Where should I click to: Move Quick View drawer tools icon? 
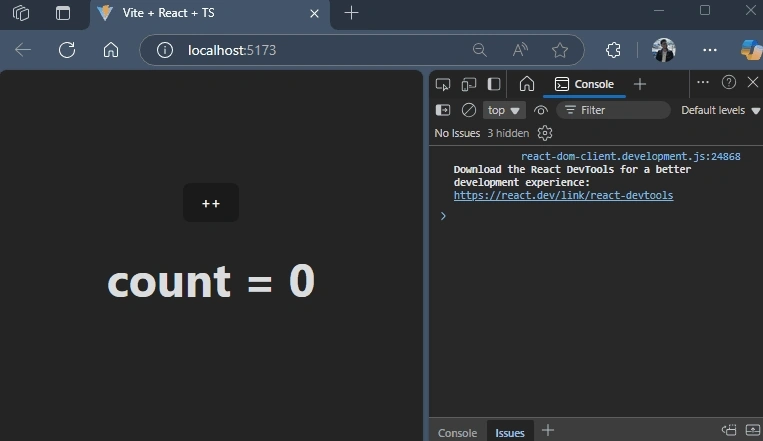(x=729, y=430)
